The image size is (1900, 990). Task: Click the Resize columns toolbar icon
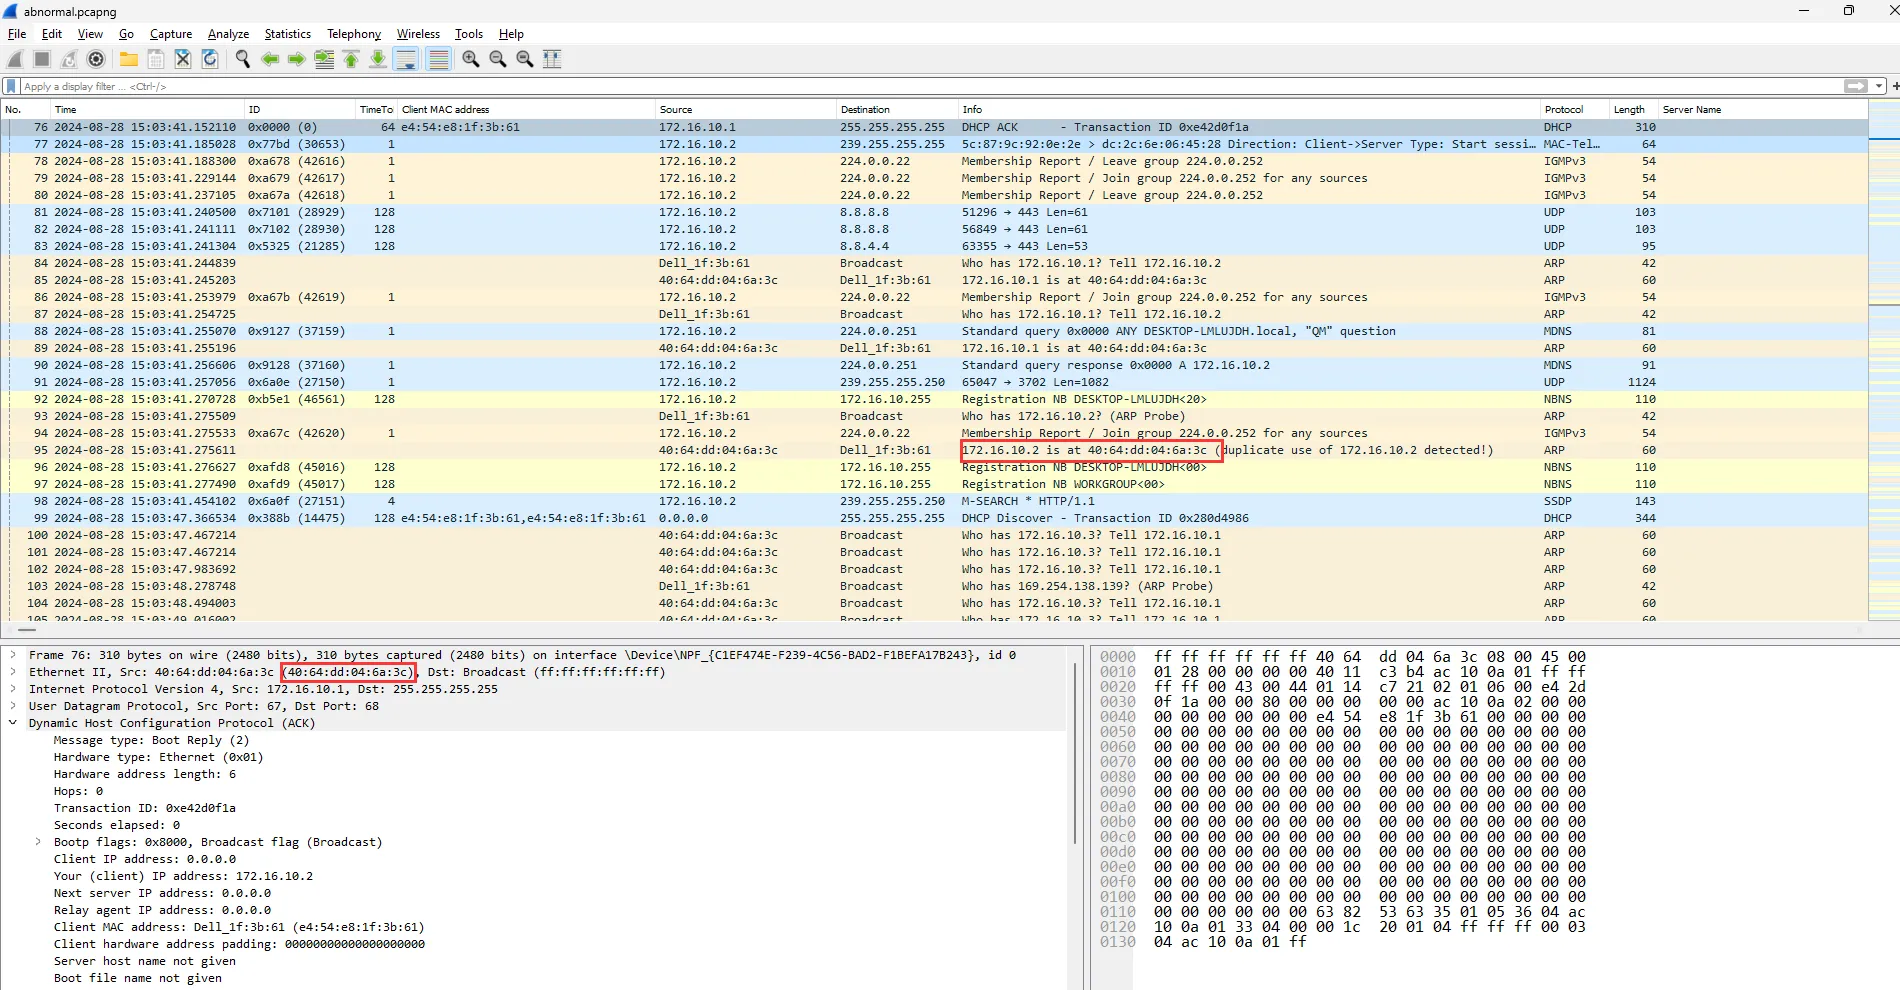[552, 60]
